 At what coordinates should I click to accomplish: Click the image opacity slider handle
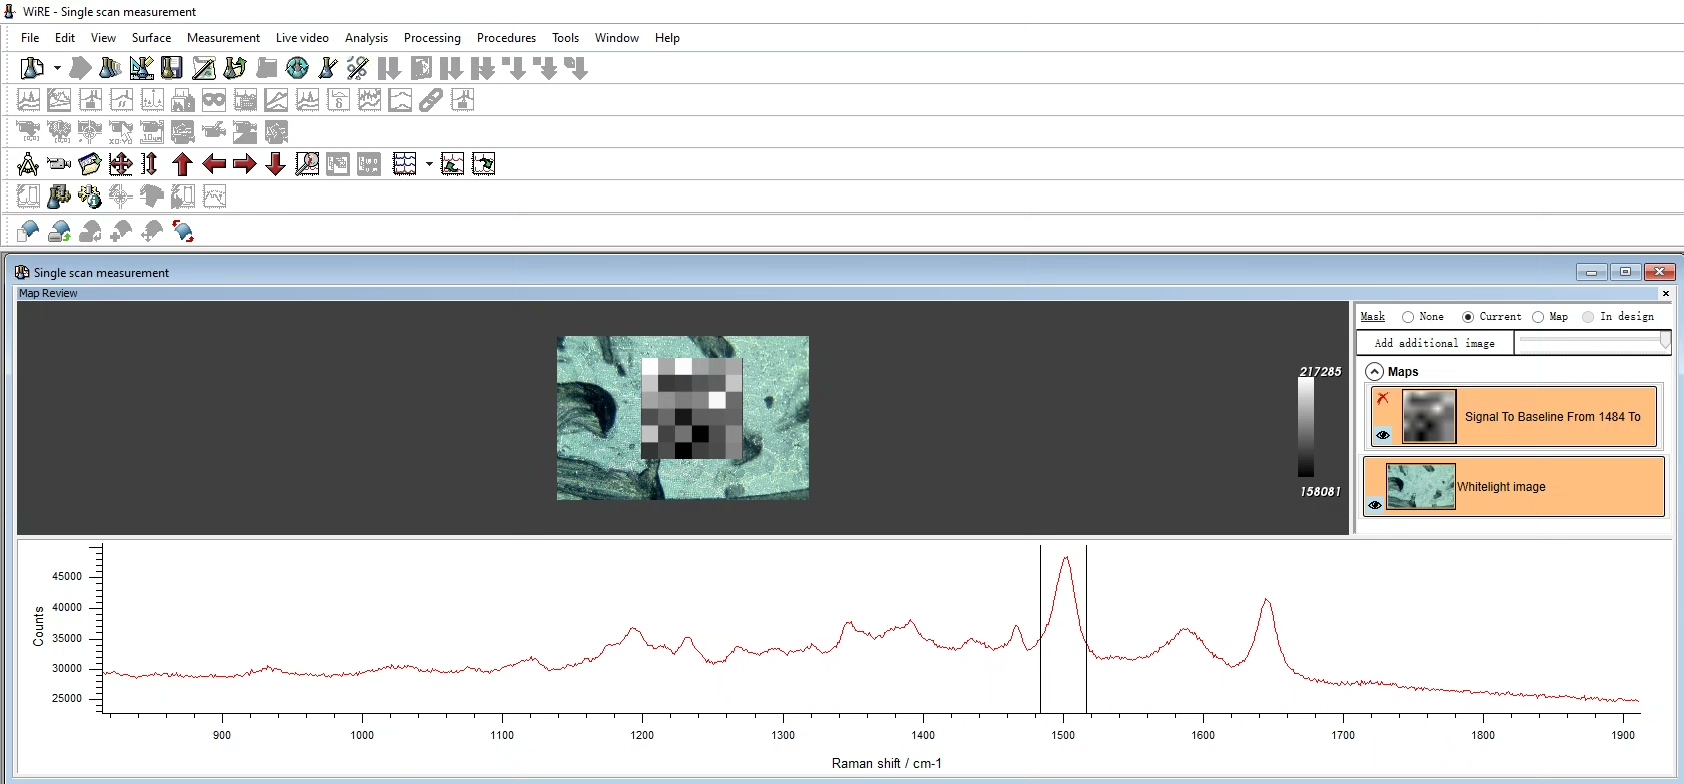[1664, 342]
